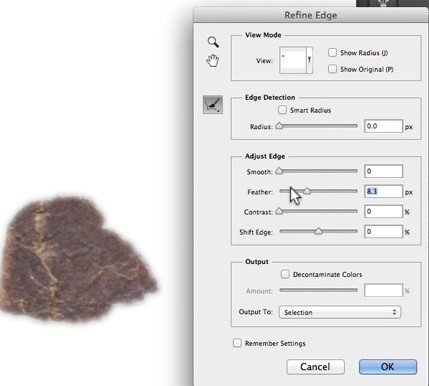Enable Decontaminate Colors checkbox
The height and width of the screenshot is (386, 429).
(x=285, y=274)
